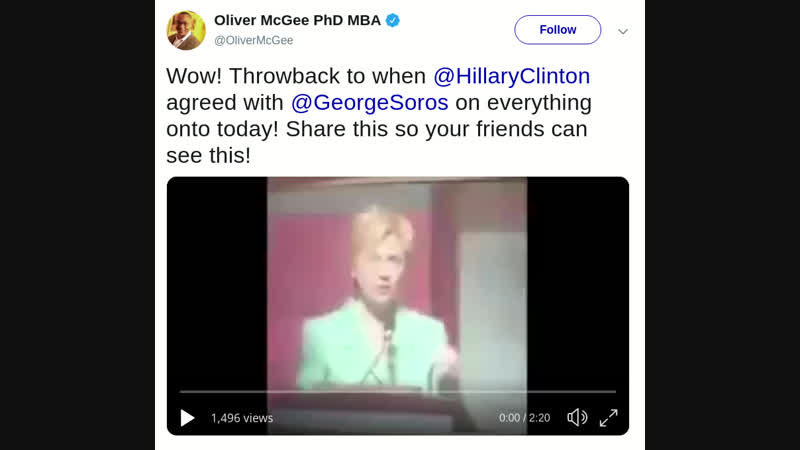
Task: Click the video progress bar
Action: (397, 392)
